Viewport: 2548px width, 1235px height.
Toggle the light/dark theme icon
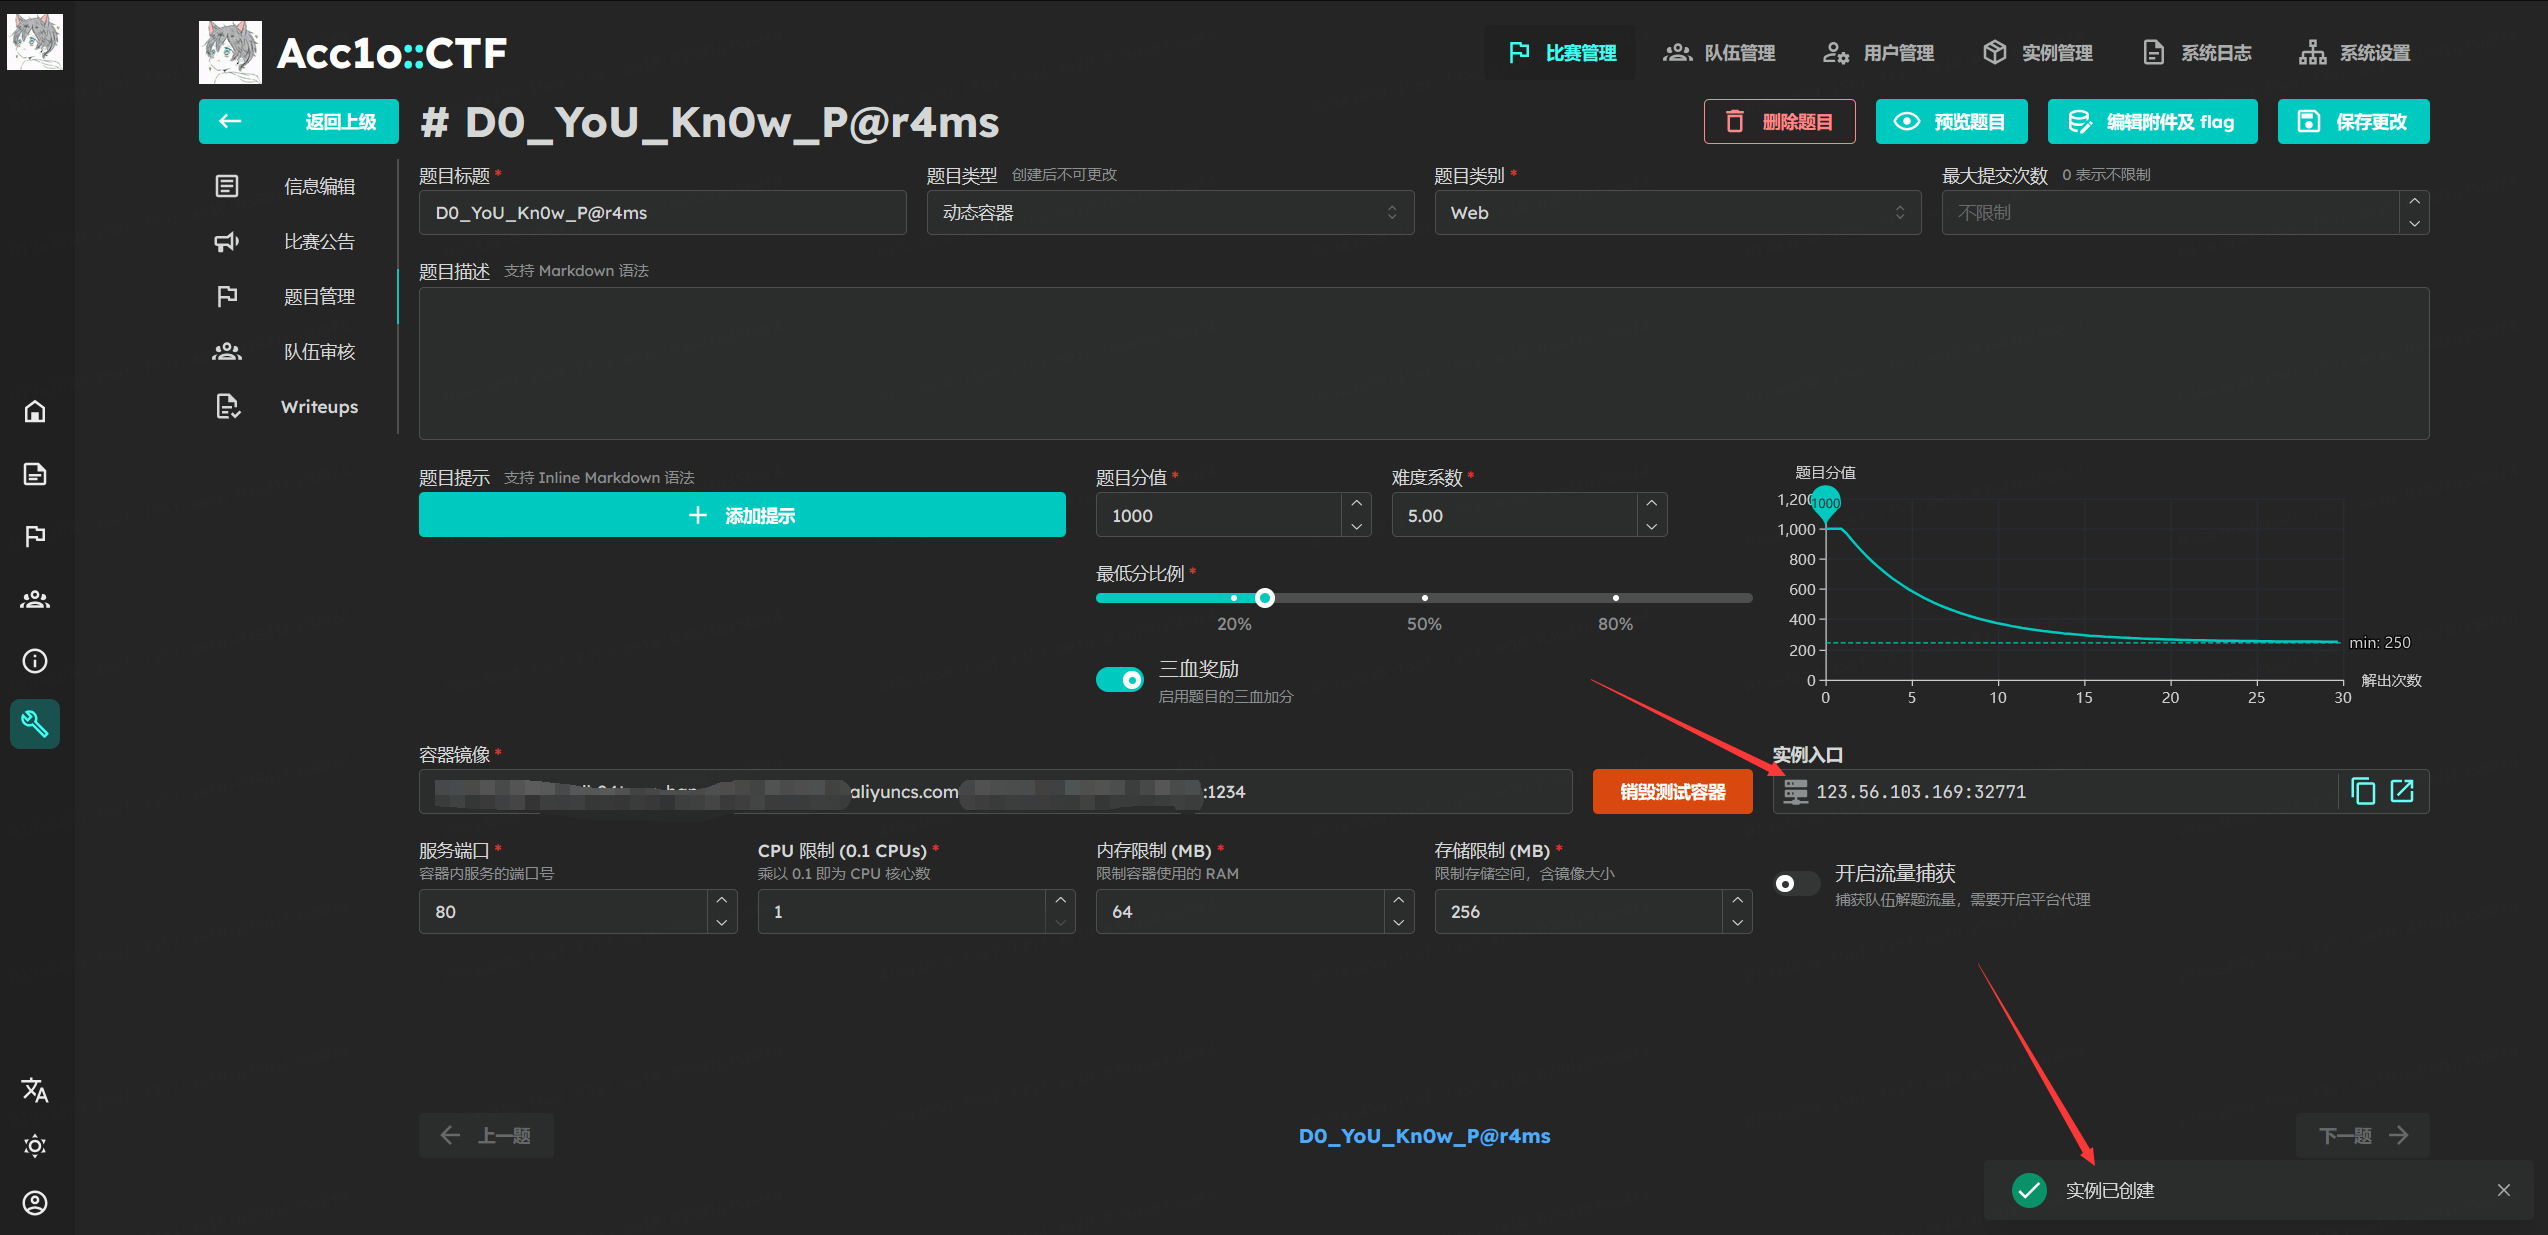click(x=35, y=1145)
